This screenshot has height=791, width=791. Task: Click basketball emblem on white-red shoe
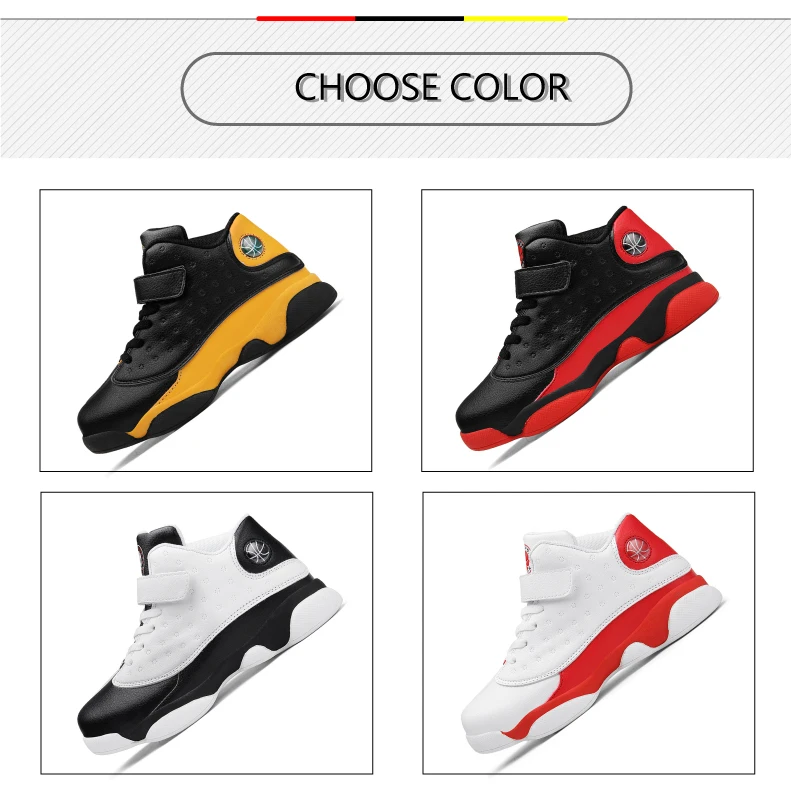[638, 549]
